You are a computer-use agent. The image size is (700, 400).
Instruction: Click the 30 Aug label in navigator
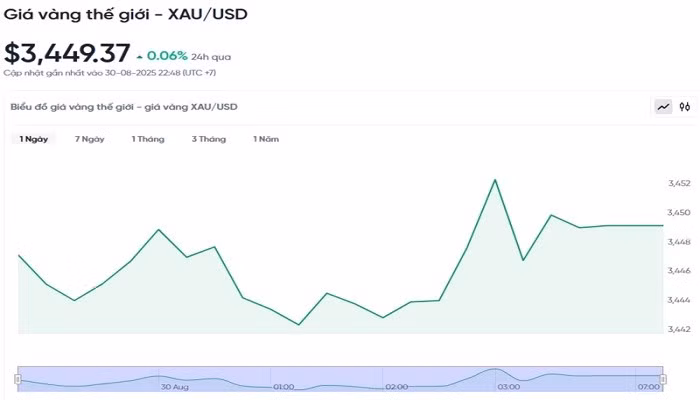(x=174, y=386)
